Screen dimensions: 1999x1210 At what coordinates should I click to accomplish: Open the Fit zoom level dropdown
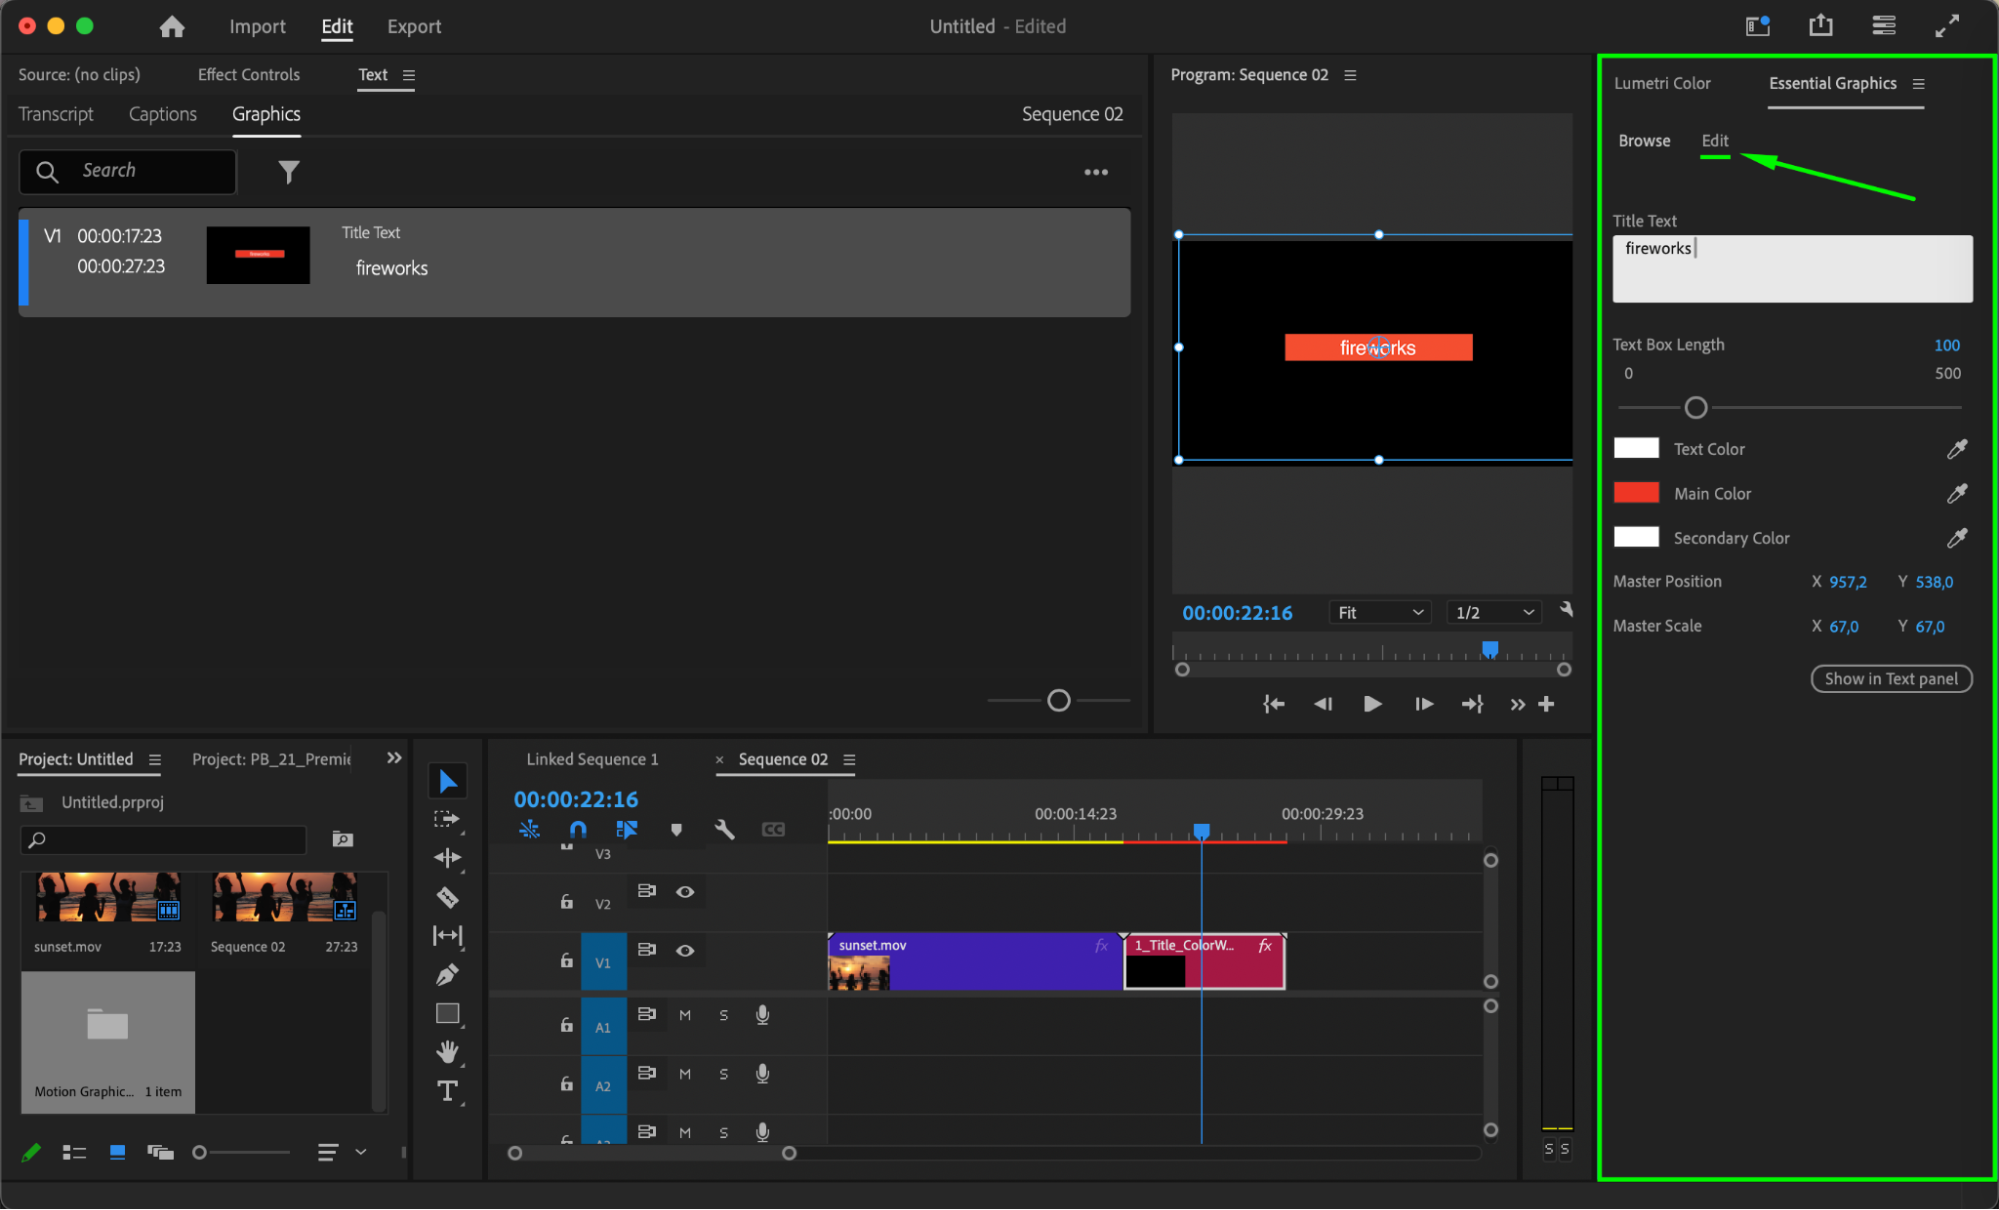1380,612
